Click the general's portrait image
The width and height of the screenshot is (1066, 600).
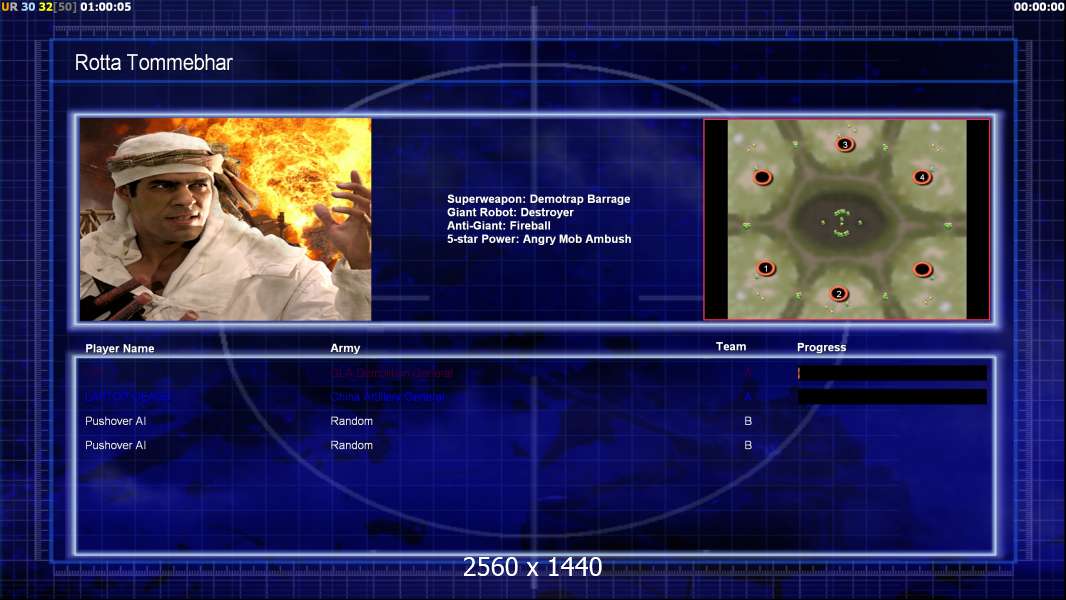coord(226,219)
